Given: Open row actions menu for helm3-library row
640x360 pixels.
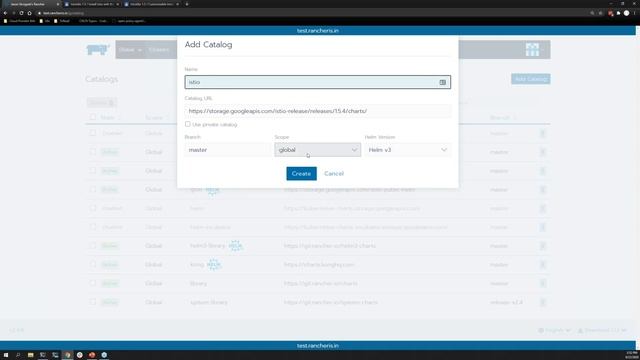Looking at the screenshot, I should (x=542, y=246).
